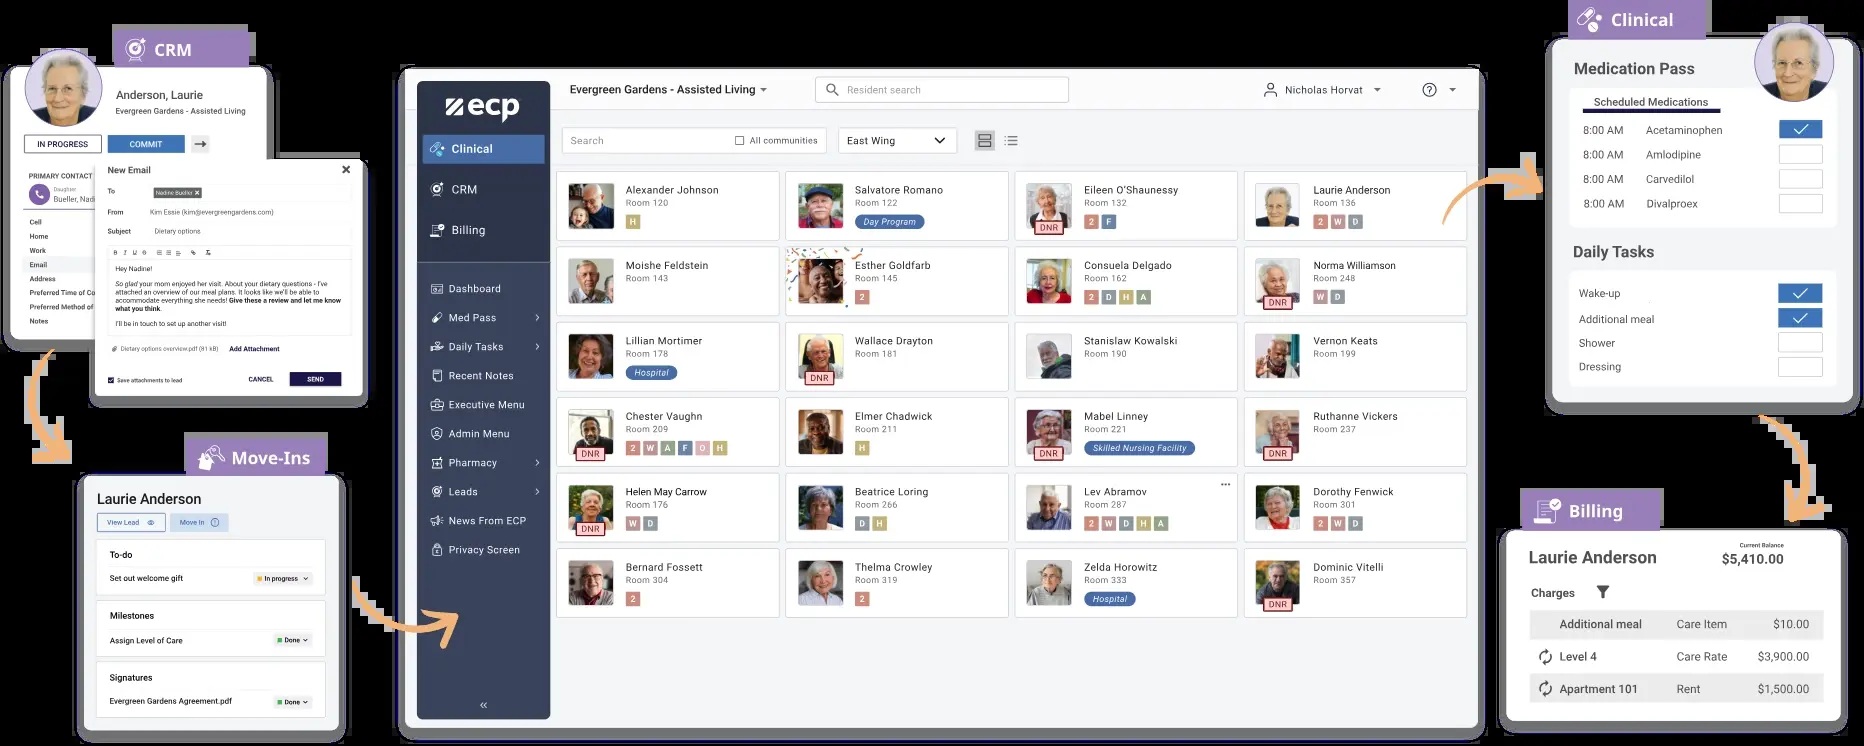Click the Commit button in CRM panel
Image resolution: width=1864 pixels, height=746 pixels.
tap(146, 144)
